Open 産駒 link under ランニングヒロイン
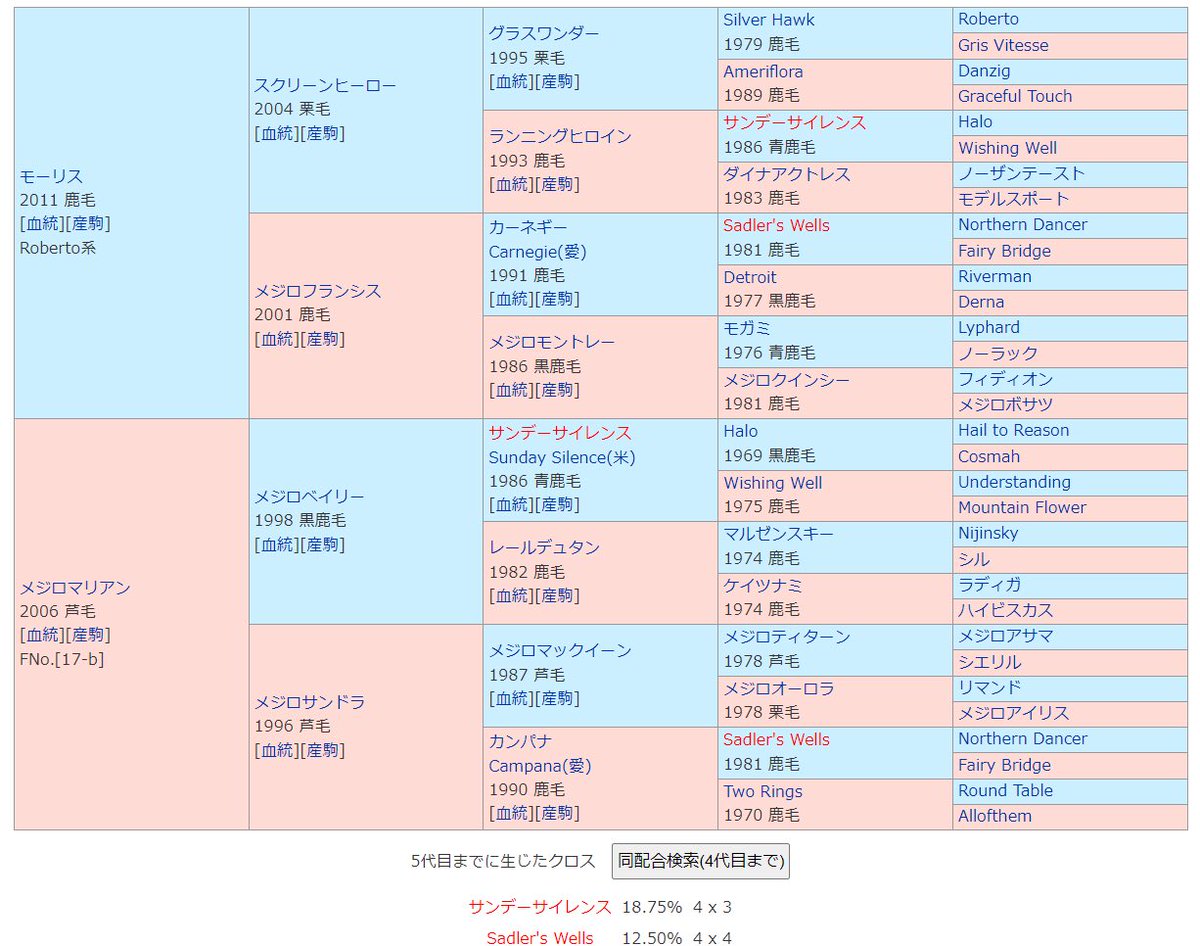This screenshot has width=1200, height=946. click(x=558, y=184)
